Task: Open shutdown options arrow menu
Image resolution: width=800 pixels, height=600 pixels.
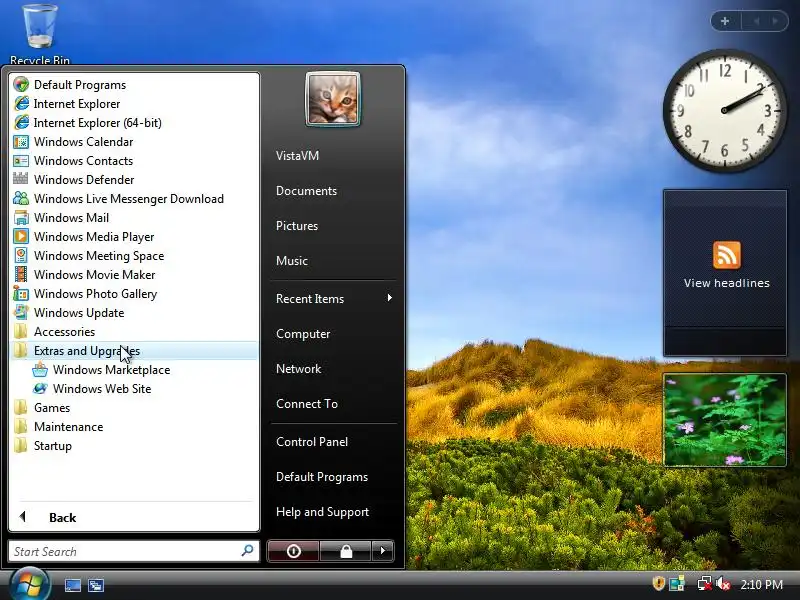Action: 383,551
